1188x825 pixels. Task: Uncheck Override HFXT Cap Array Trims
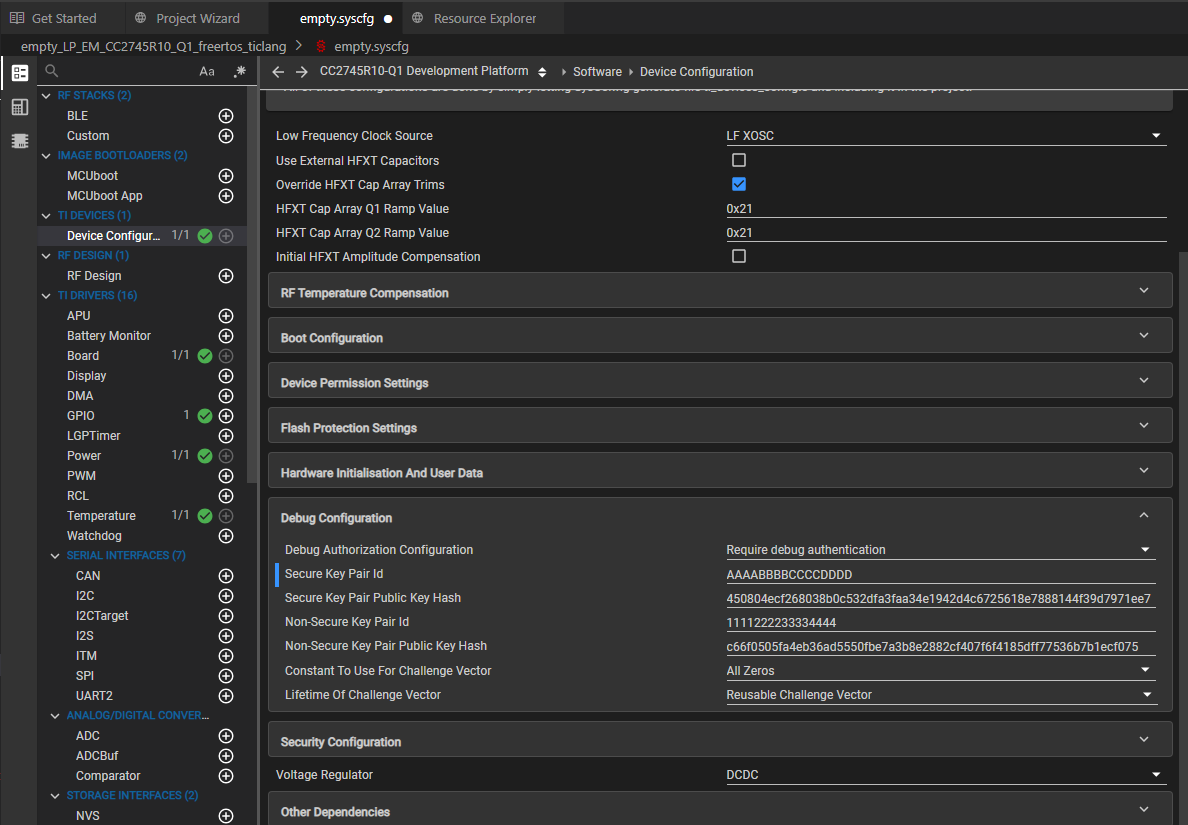tap(739, 184)
